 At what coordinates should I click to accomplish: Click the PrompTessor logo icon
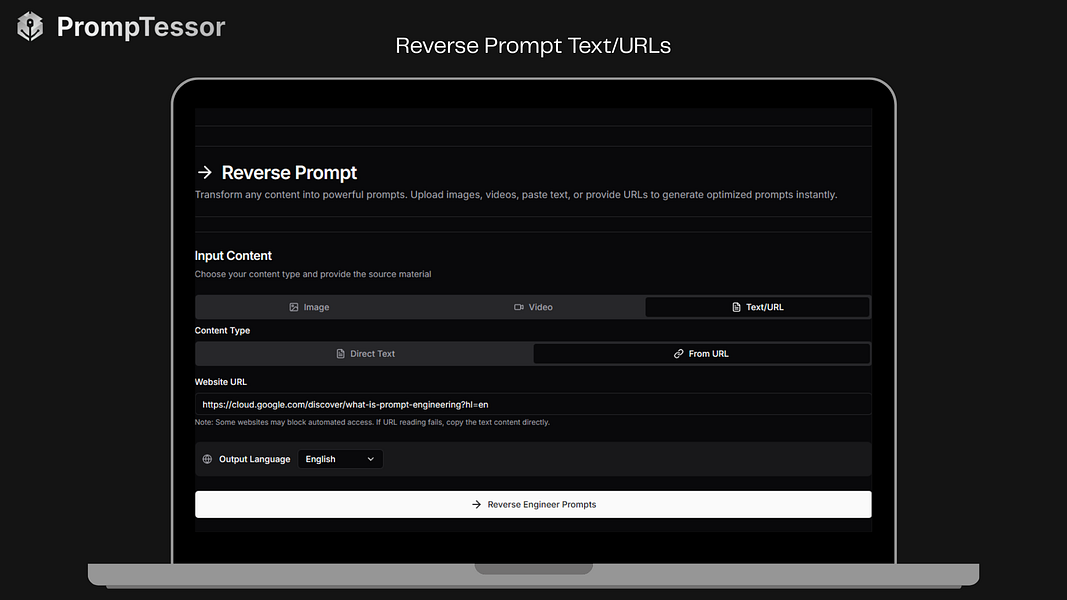click(30, 27)
